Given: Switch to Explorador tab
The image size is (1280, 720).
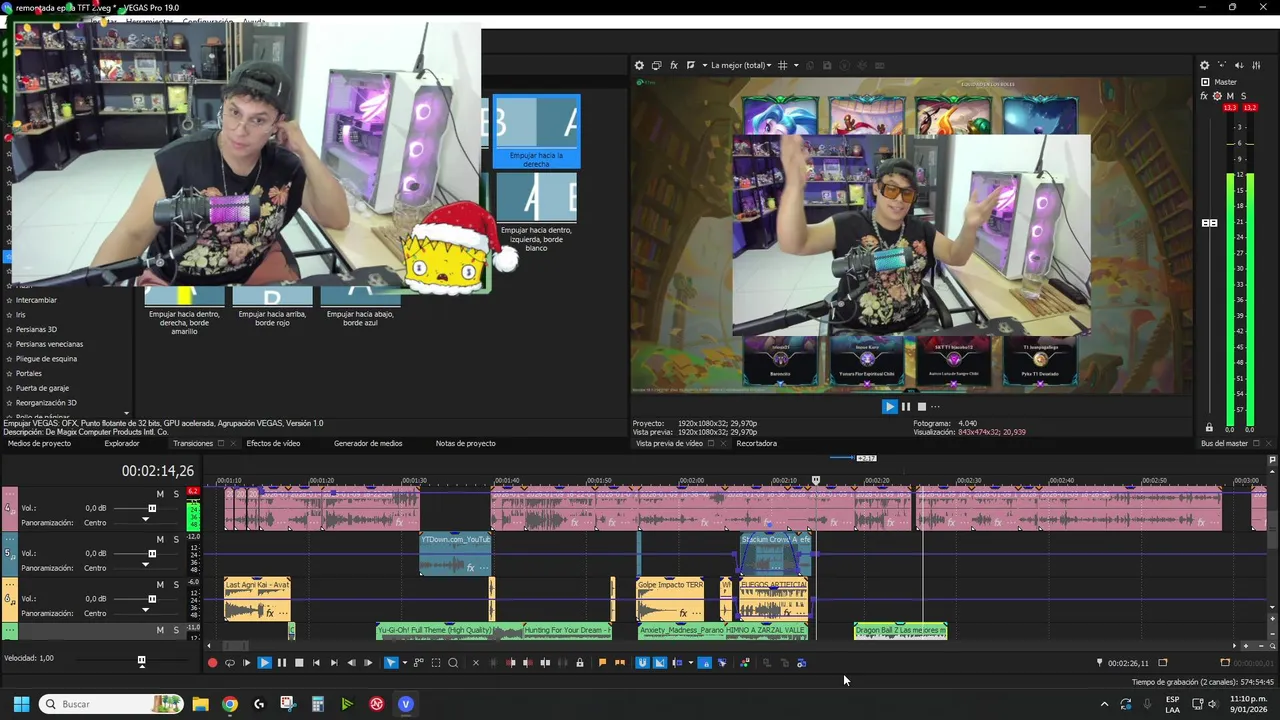Looking at the screenshot, I should (122, 443).
